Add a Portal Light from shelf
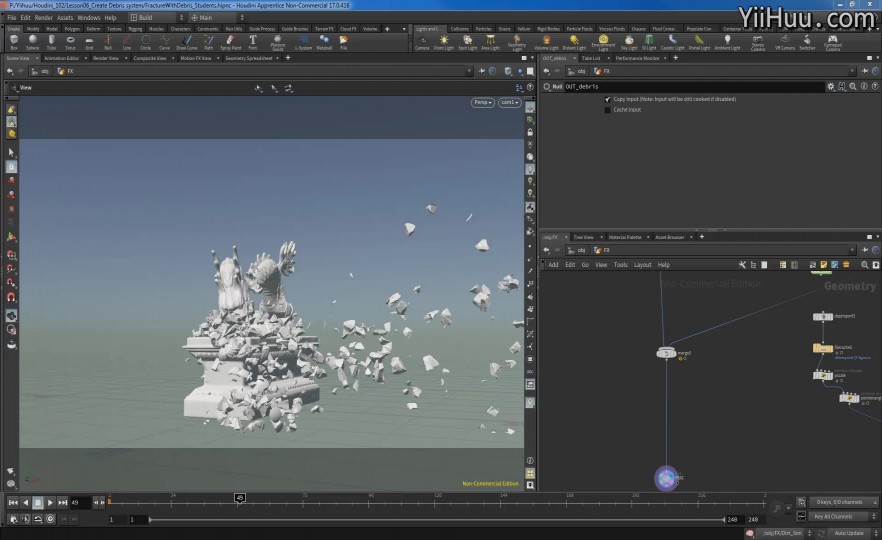The width and height of the screenshot is (882, 540). [699, 43]
